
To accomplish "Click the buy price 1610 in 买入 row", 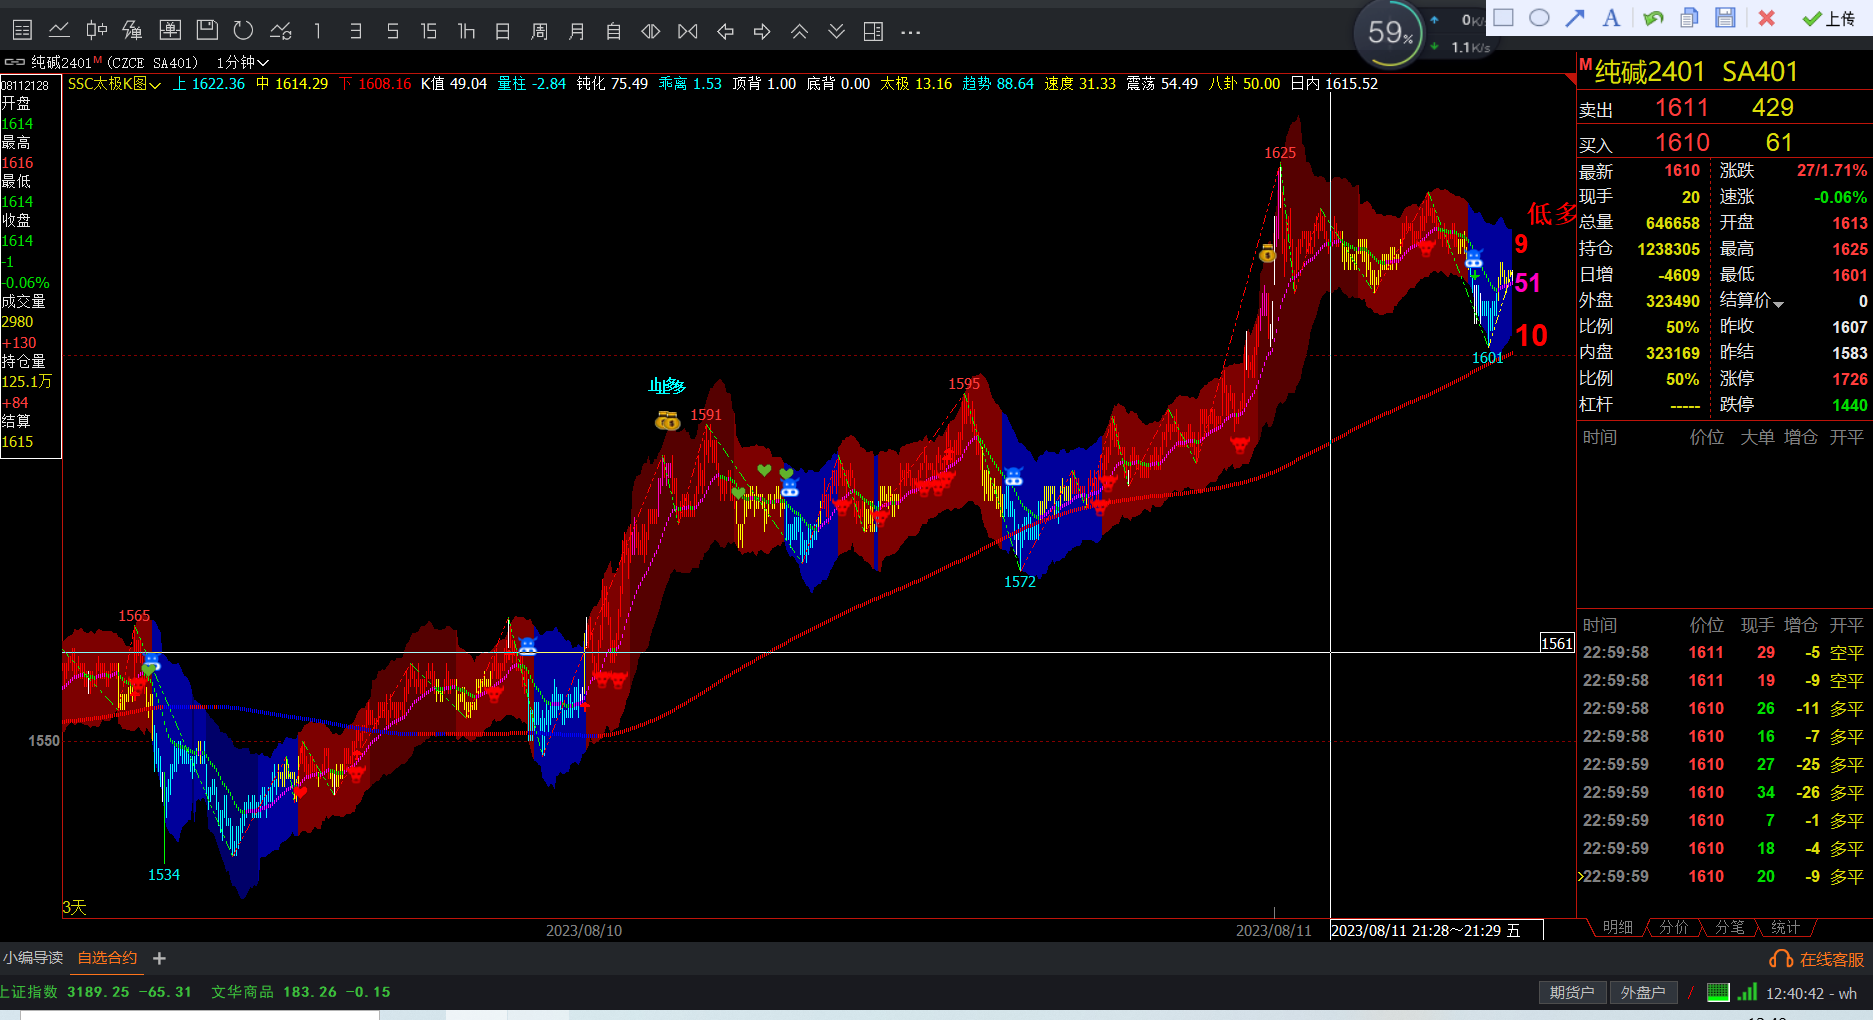I will tap(1682, 143).
